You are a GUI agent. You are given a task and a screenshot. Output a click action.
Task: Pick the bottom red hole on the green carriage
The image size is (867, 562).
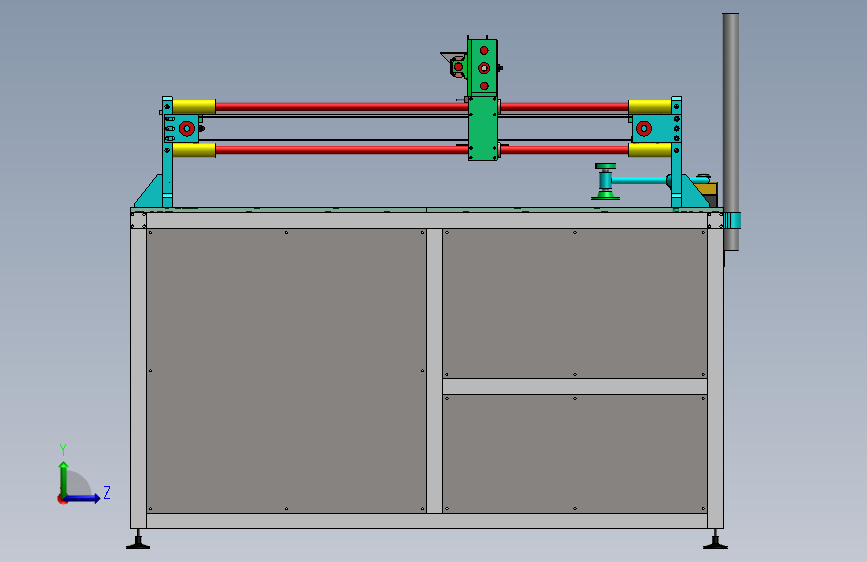coord(484,86)
